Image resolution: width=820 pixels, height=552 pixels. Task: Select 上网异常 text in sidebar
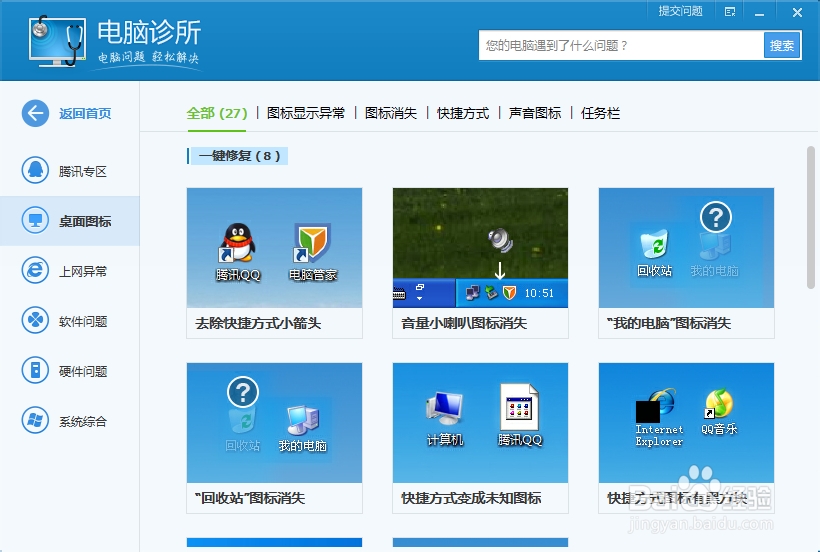tap(83, 271)
